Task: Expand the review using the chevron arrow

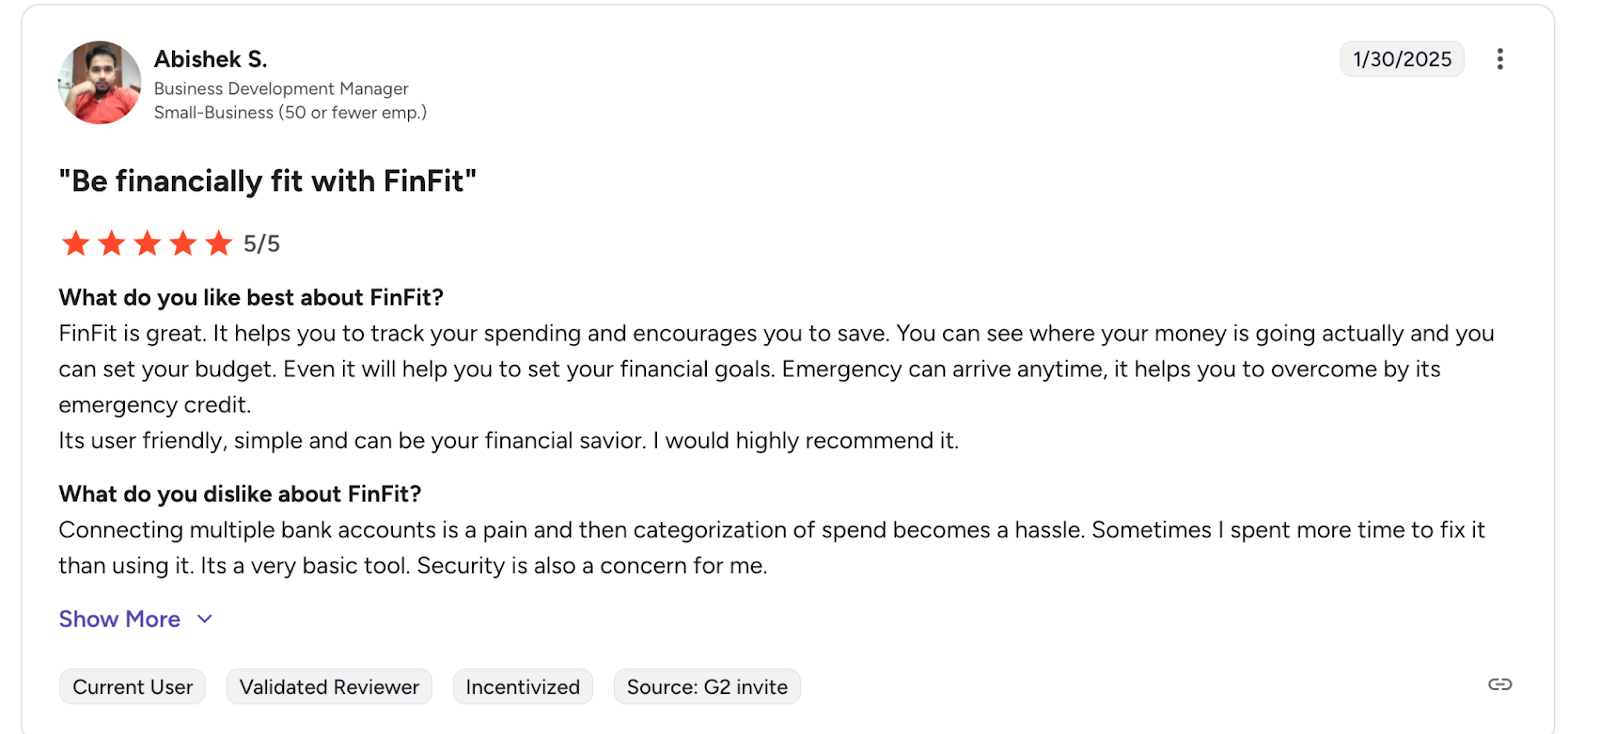Action: tap(205, 619)
